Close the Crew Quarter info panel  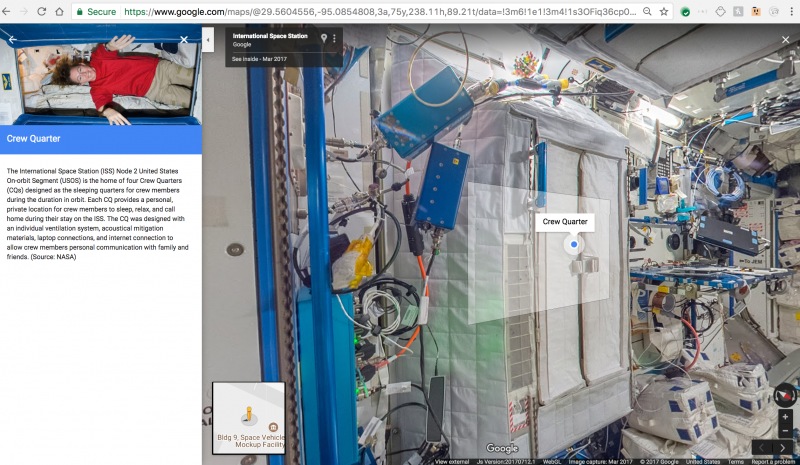coord(184,40)
